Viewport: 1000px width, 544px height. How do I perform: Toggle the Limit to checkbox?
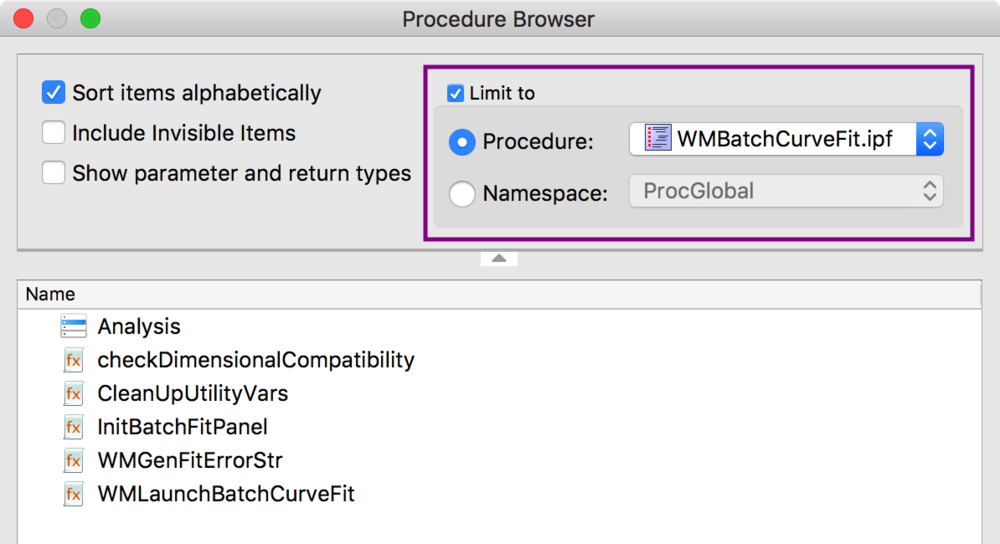[x=455, y=93]
